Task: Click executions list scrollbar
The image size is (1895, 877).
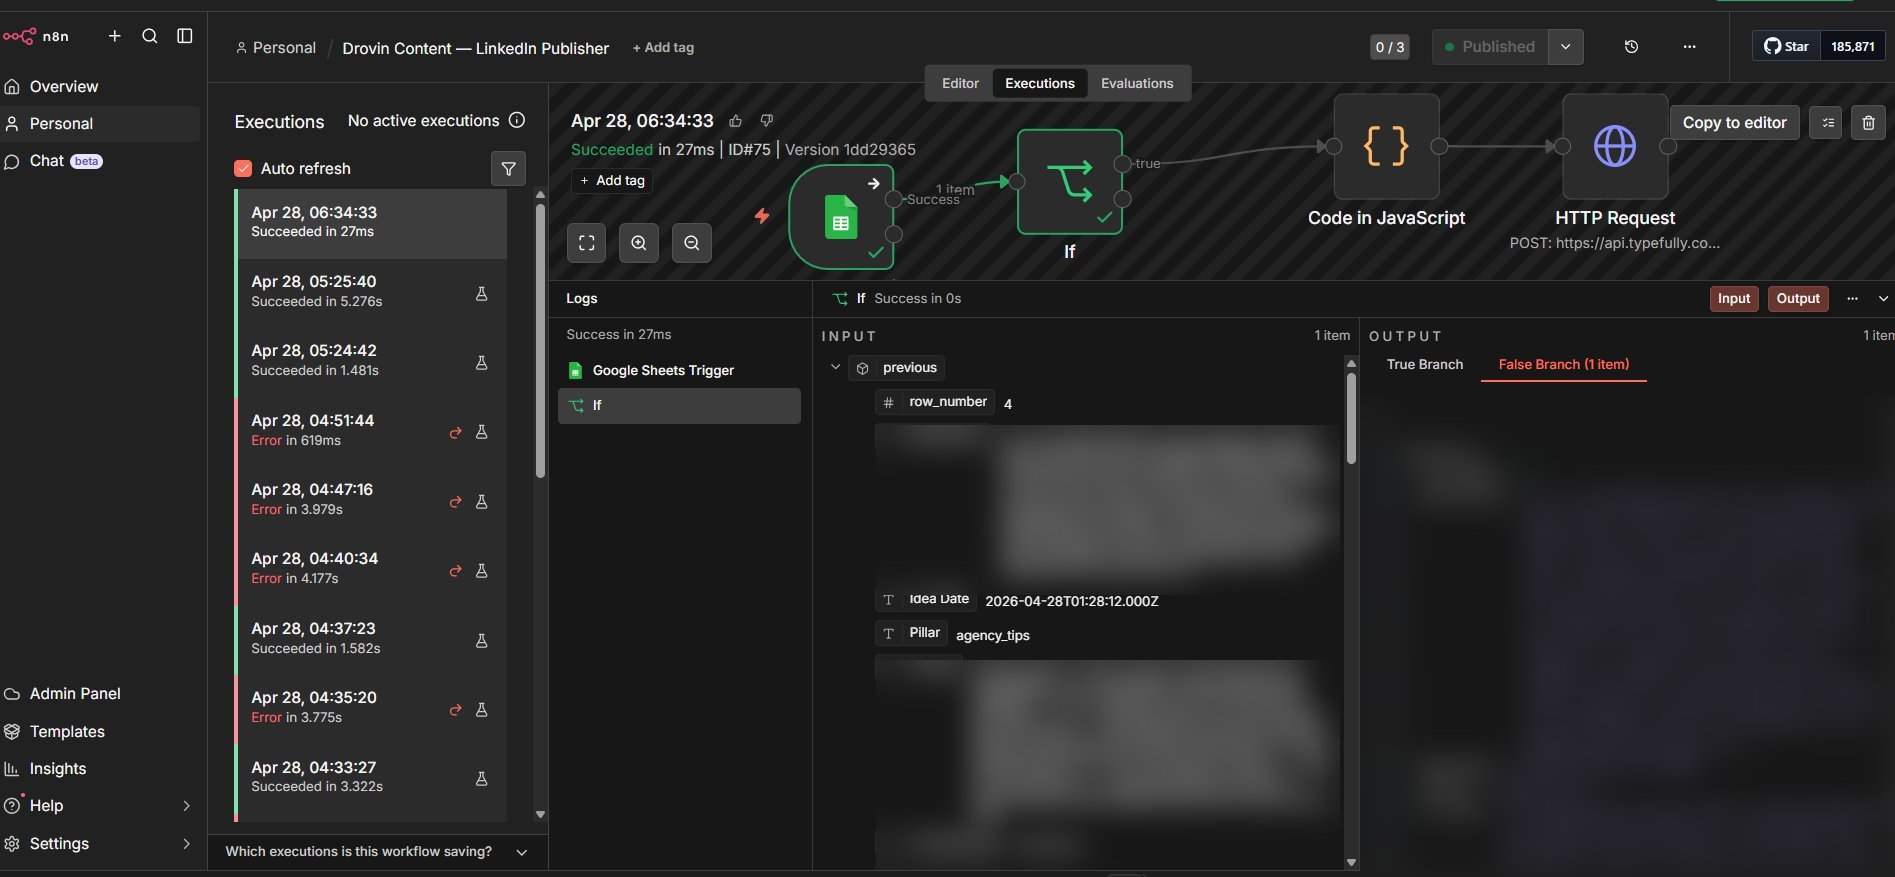Action: point(540,340)
